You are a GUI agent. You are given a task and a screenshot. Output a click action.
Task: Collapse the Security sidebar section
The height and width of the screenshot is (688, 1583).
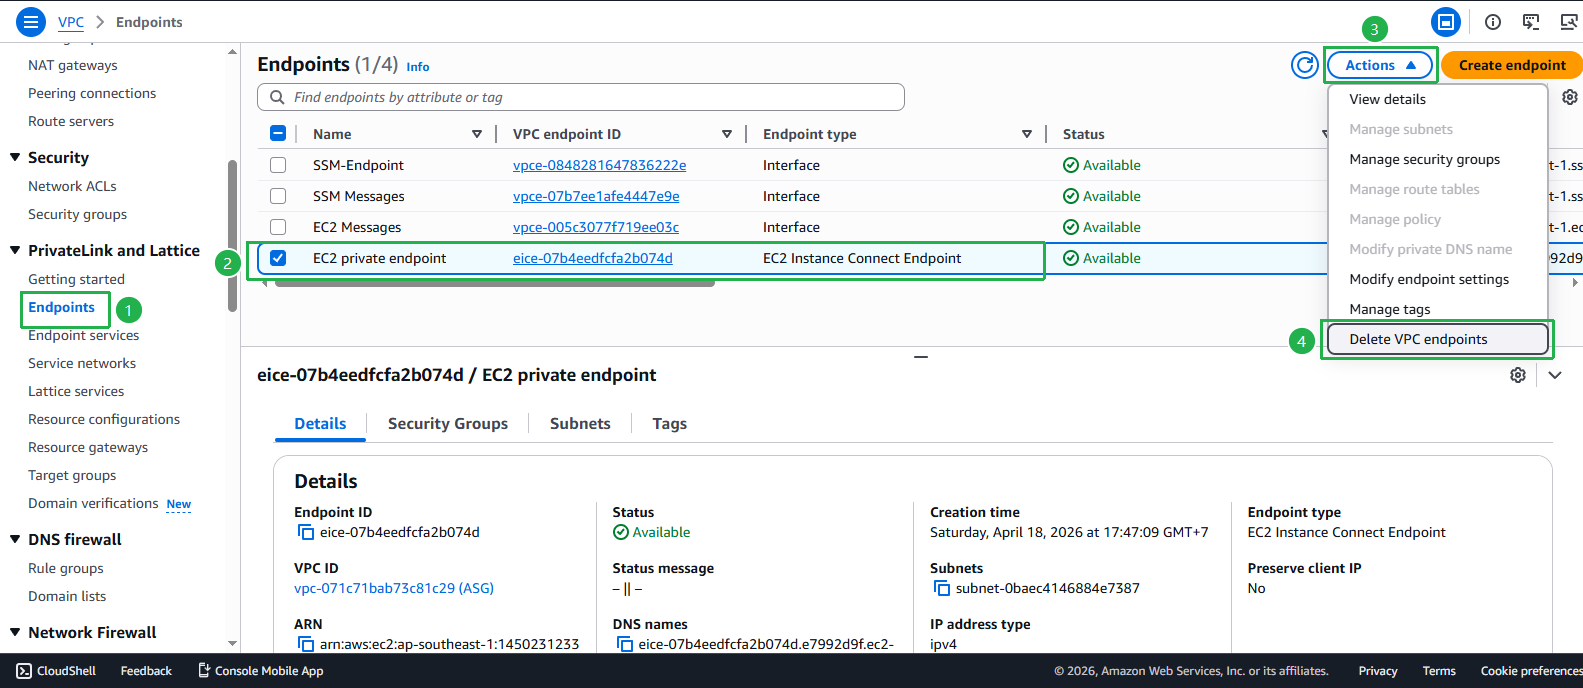tap(15, 157)
